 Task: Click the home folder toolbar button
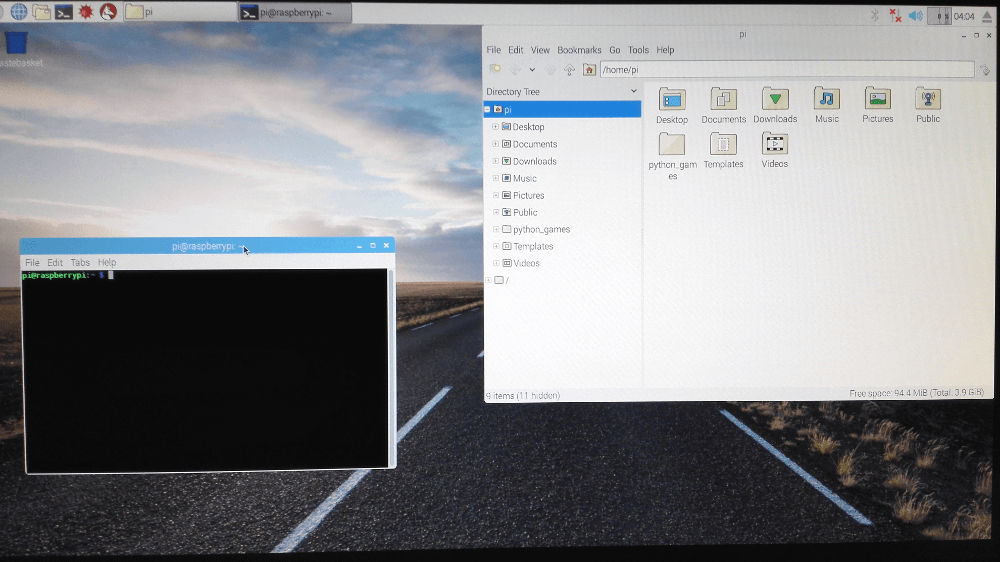point(589,70)
